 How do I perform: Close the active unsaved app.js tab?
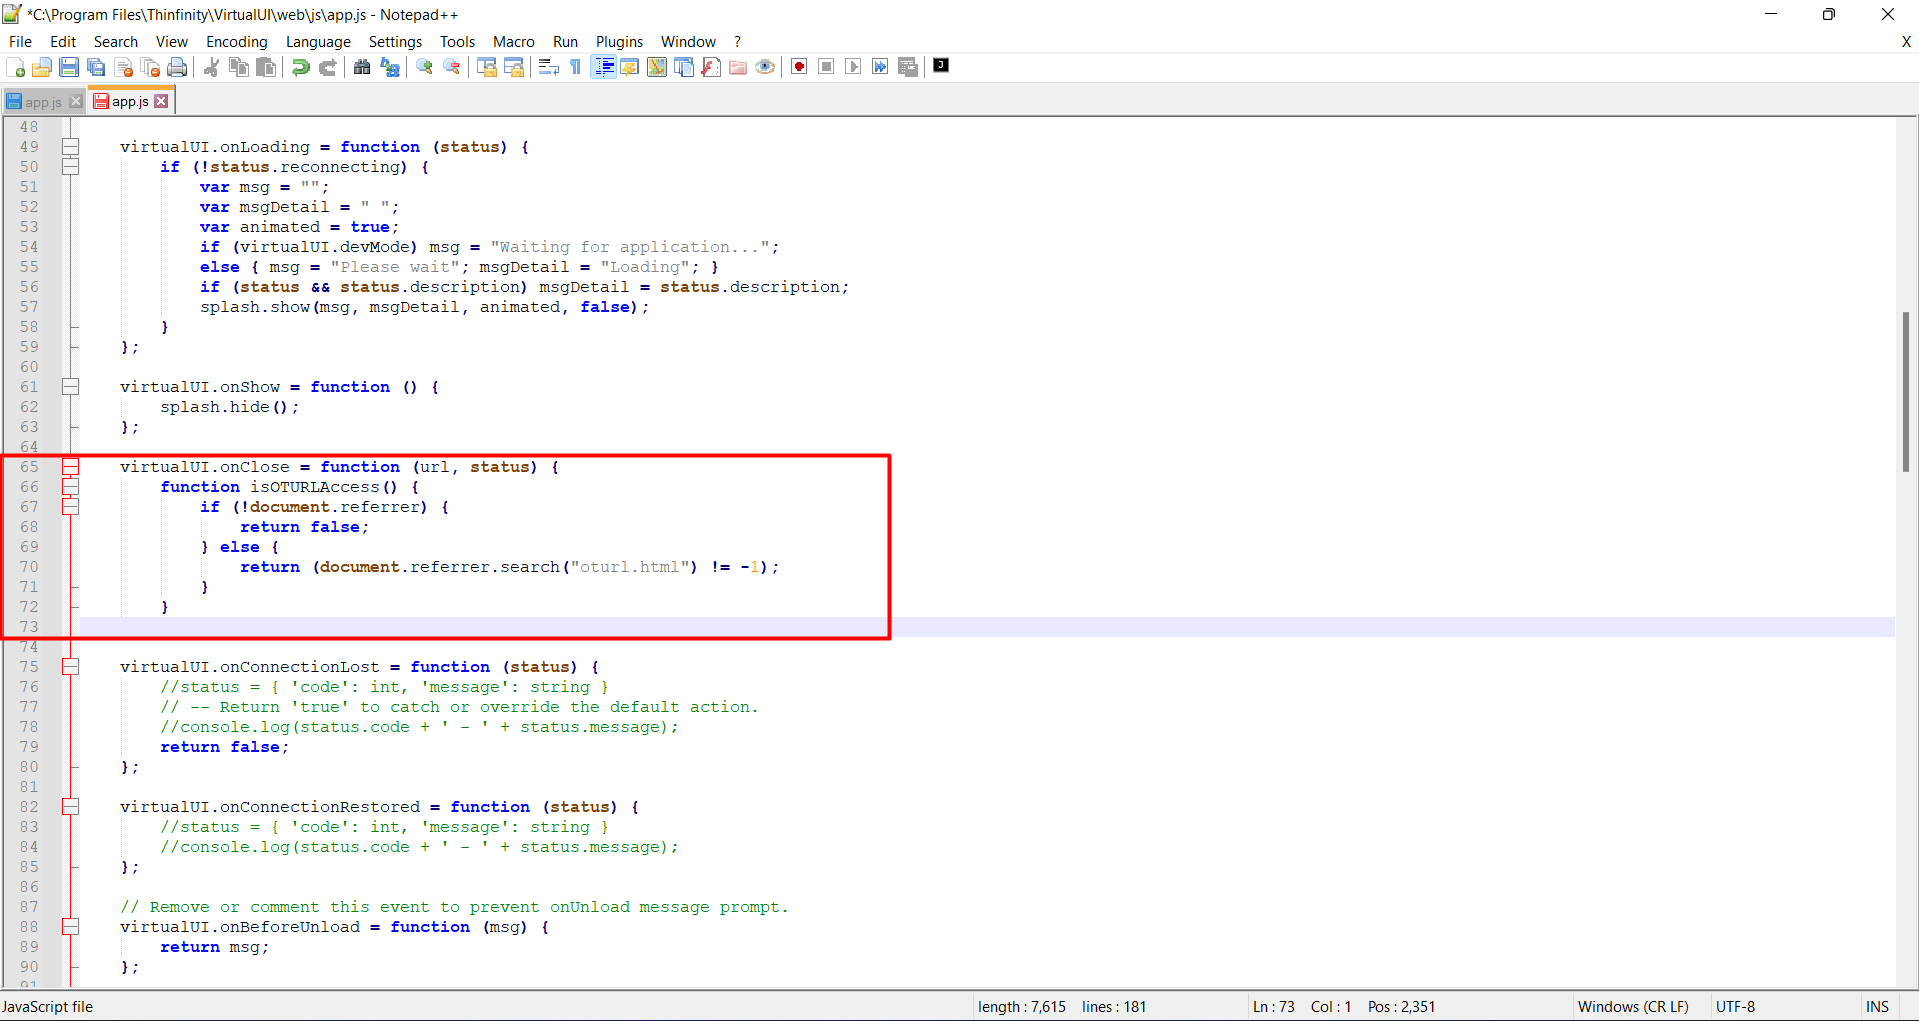(x=161, y=101)
